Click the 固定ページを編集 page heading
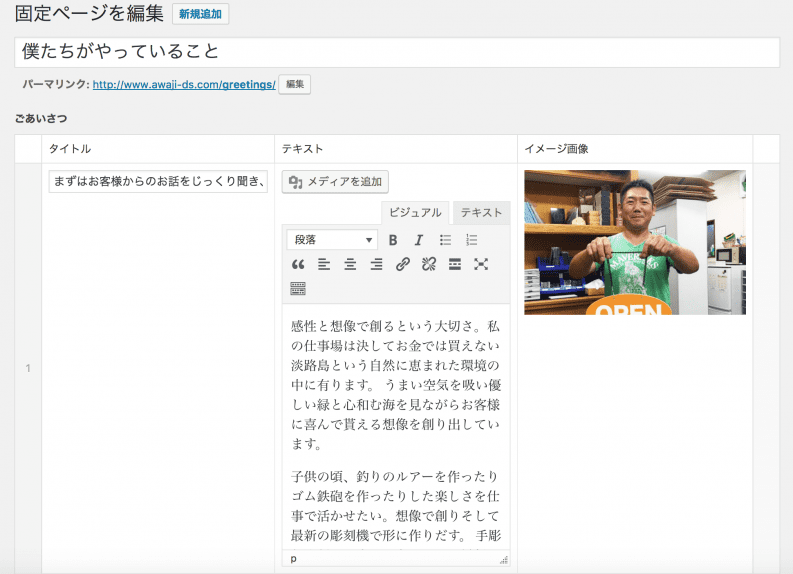 89,14
